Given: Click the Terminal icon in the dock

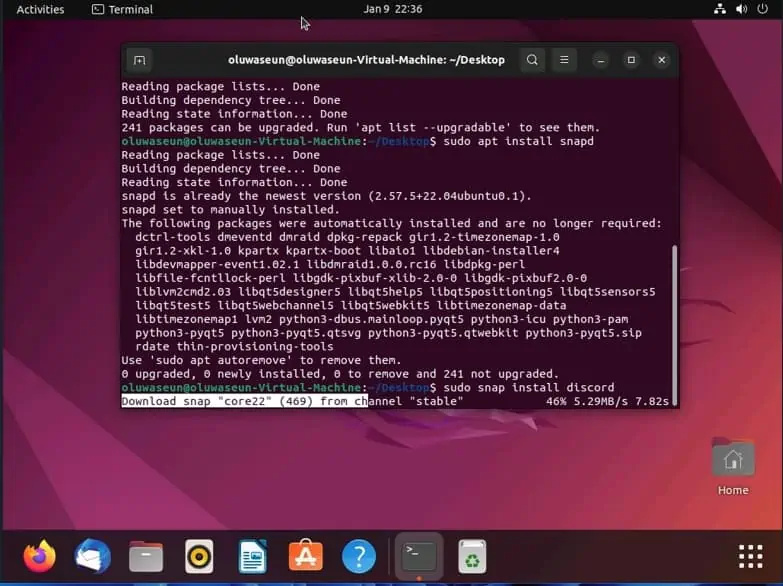Looking at the screenshot, I should pos(419,556).
